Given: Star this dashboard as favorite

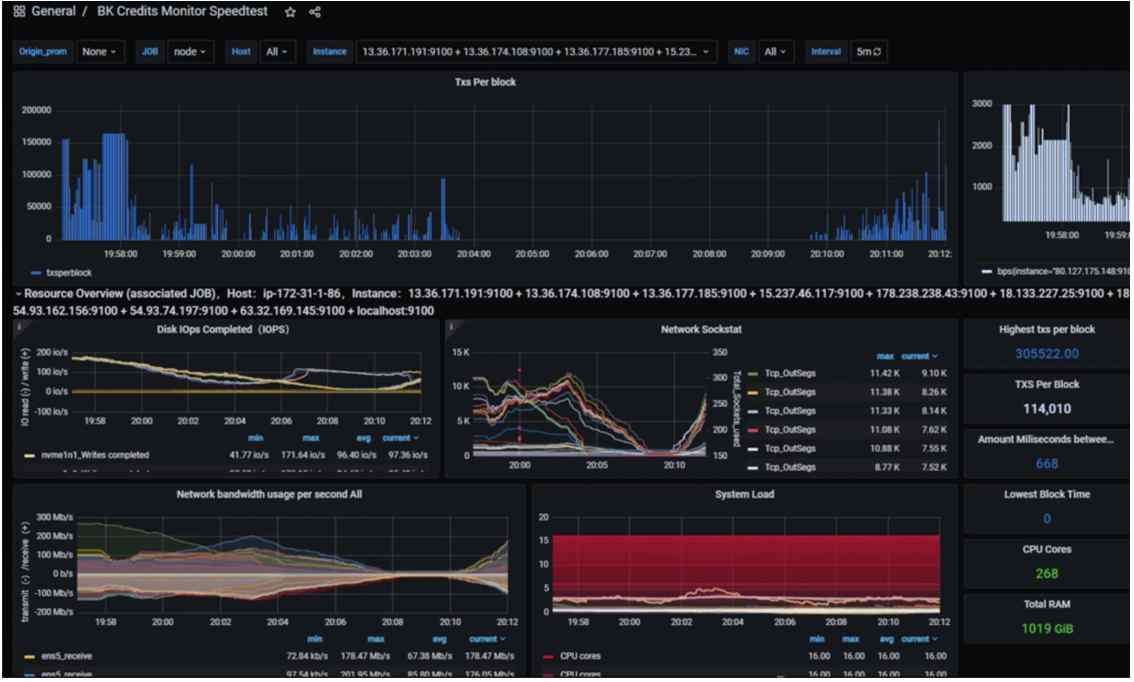Looking at the screenshot, I should pos(290,12).
